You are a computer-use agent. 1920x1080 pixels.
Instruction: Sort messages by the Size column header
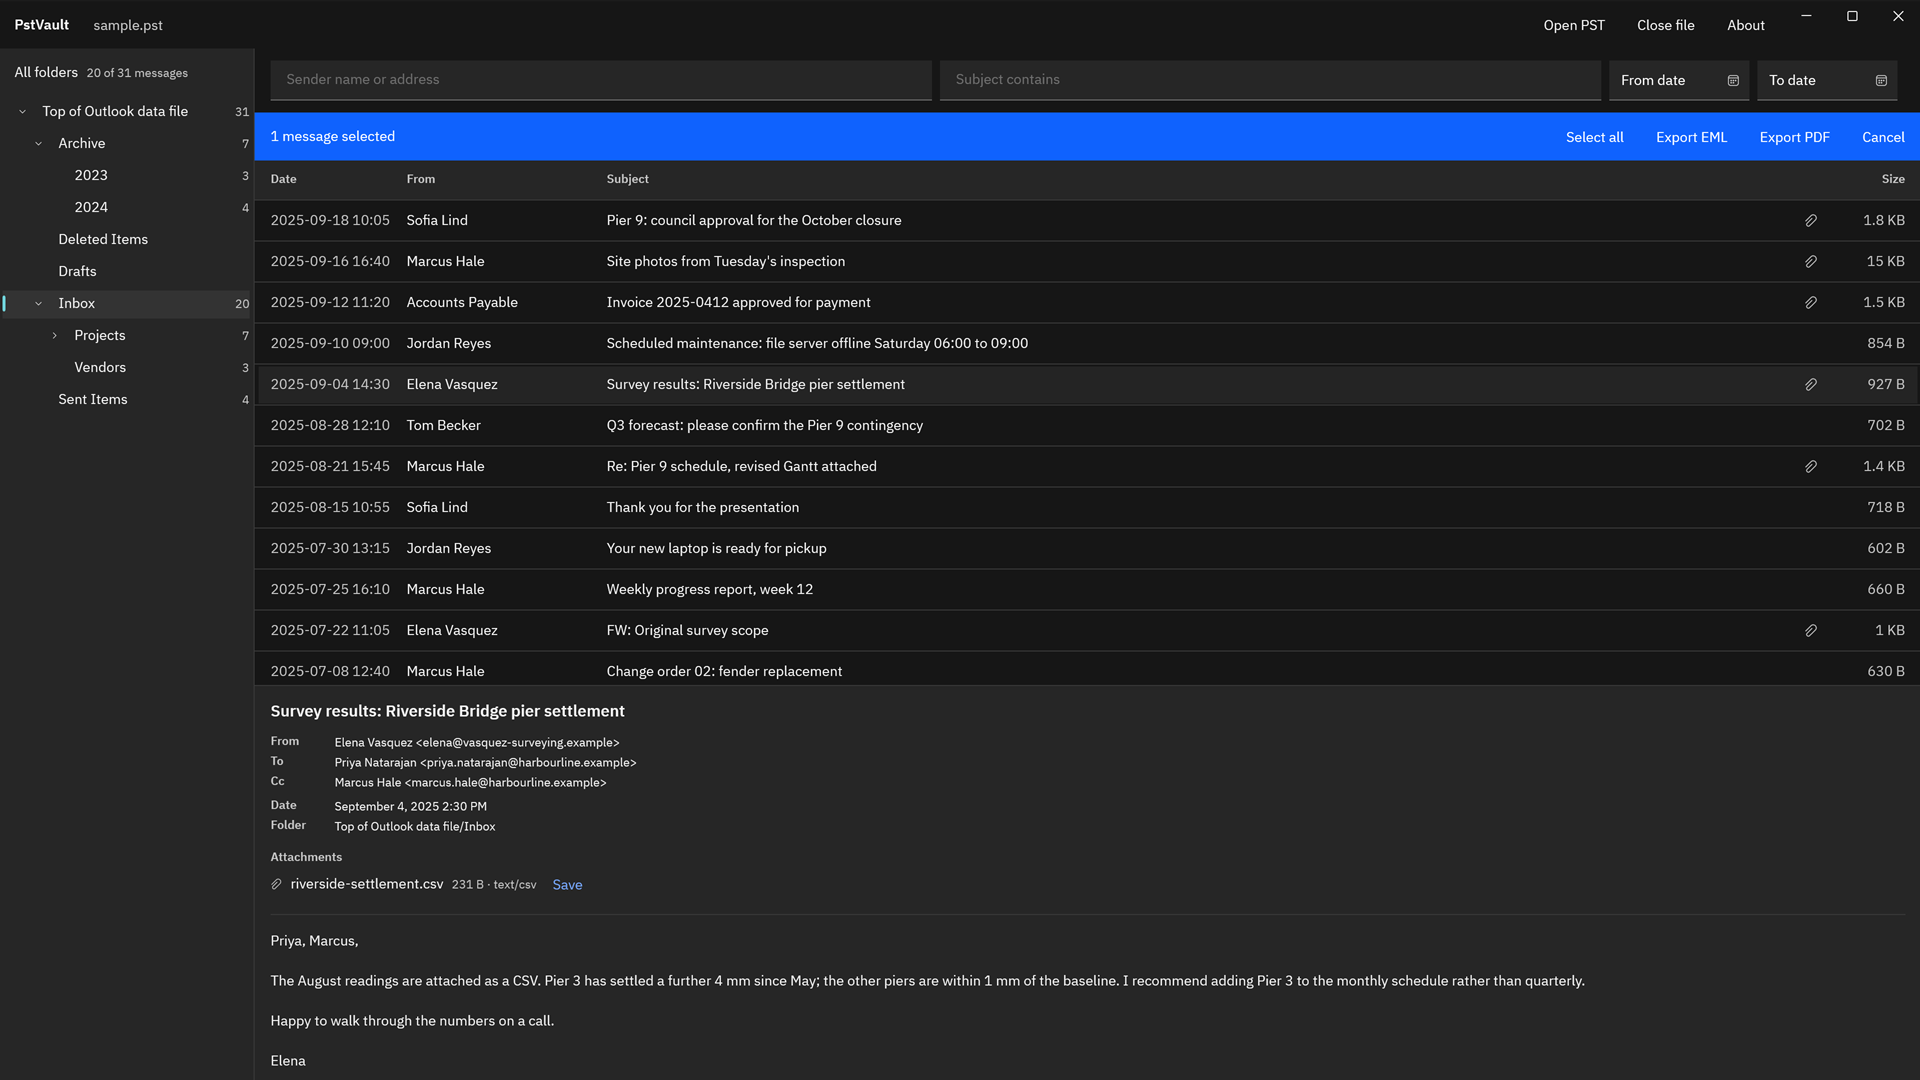[1893, 179]
